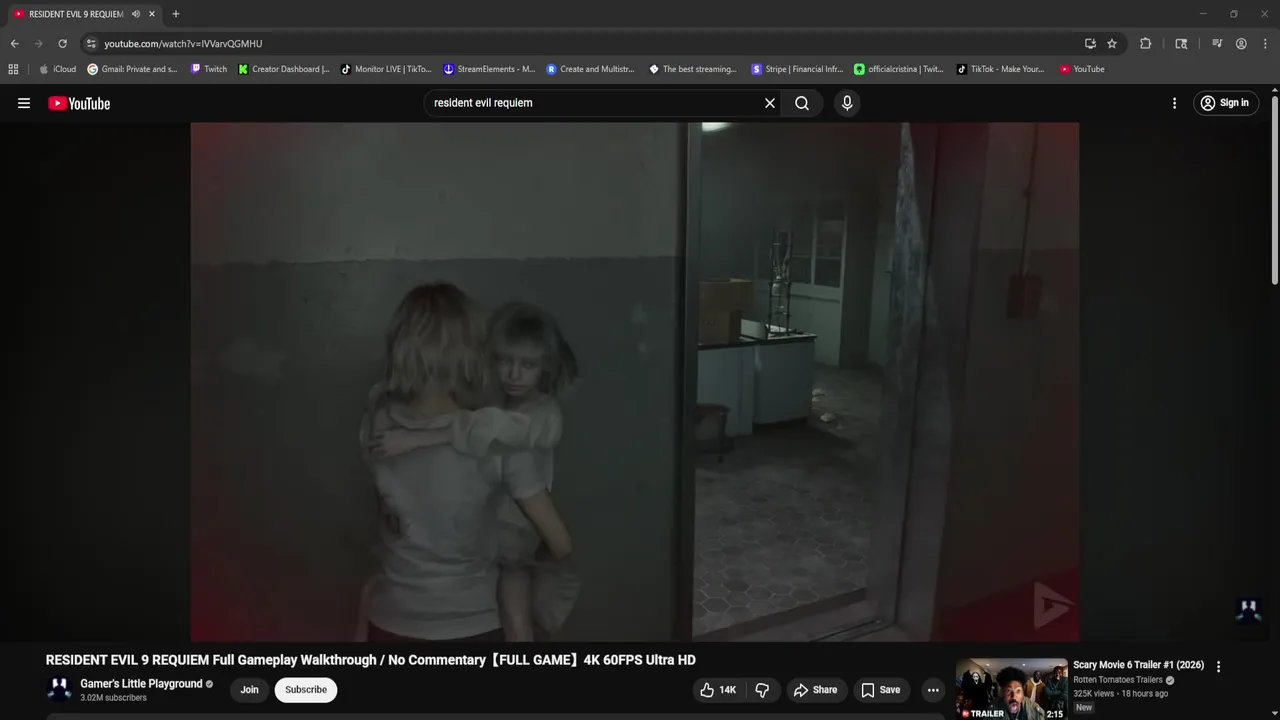Open YouTube settings three-dot menu
Screen dimensions: 1280x720
(1174, 103)
